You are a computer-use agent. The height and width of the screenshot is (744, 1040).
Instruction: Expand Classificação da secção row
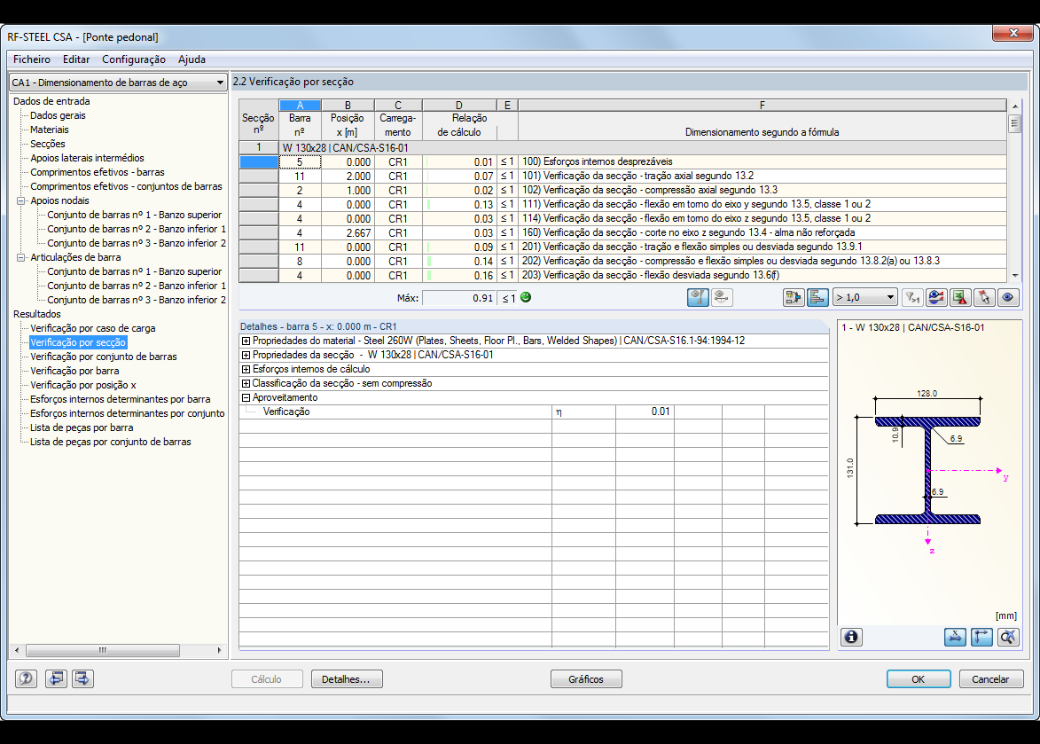click(x=246, y=383)
